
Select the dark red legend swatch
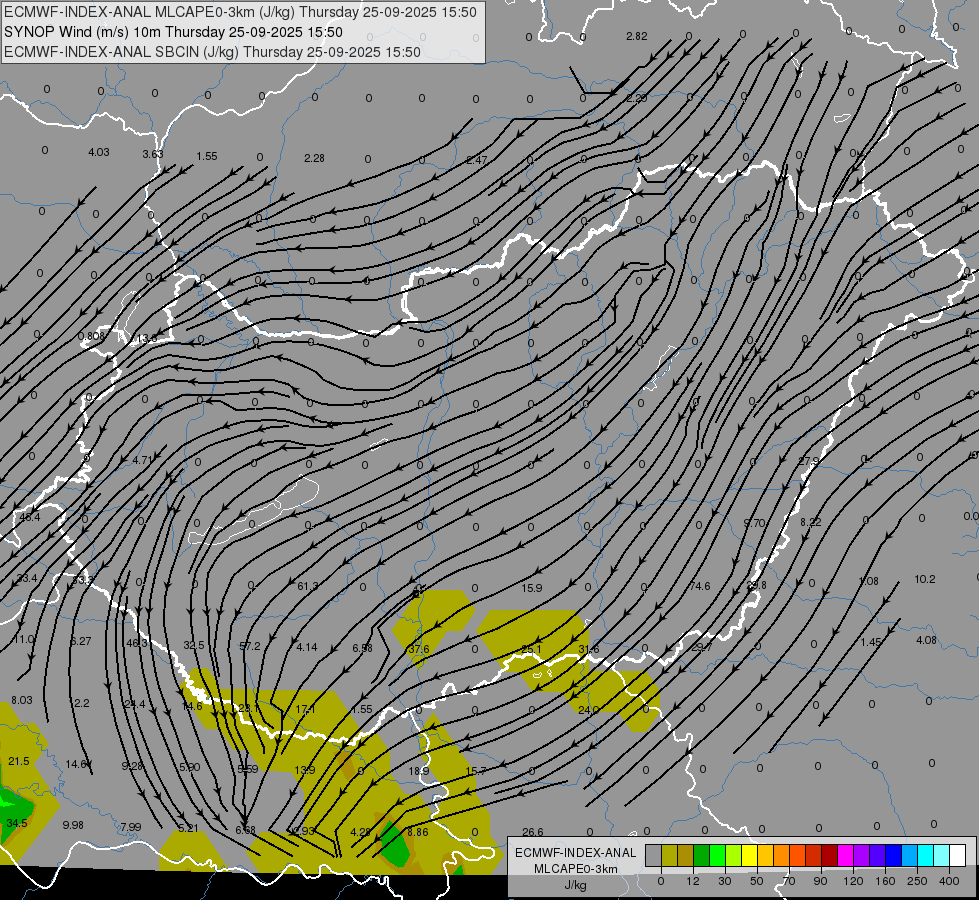(x=829, y=855)
